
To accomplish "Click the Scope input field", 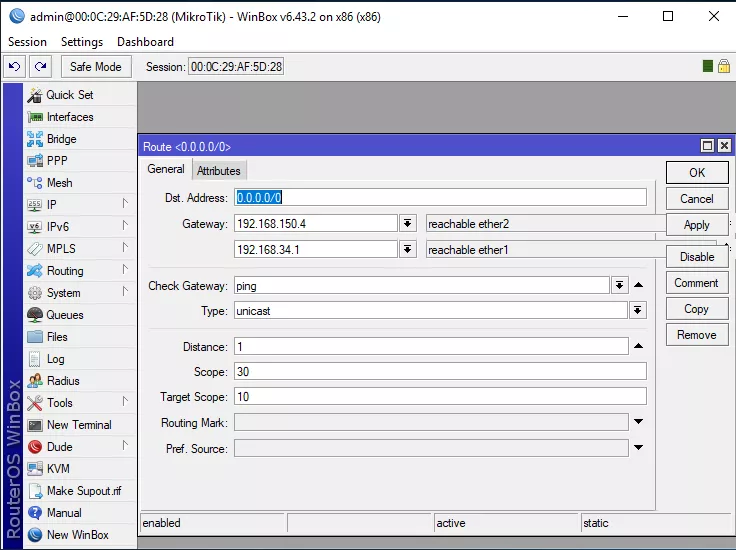I will [x=440, y=372].
